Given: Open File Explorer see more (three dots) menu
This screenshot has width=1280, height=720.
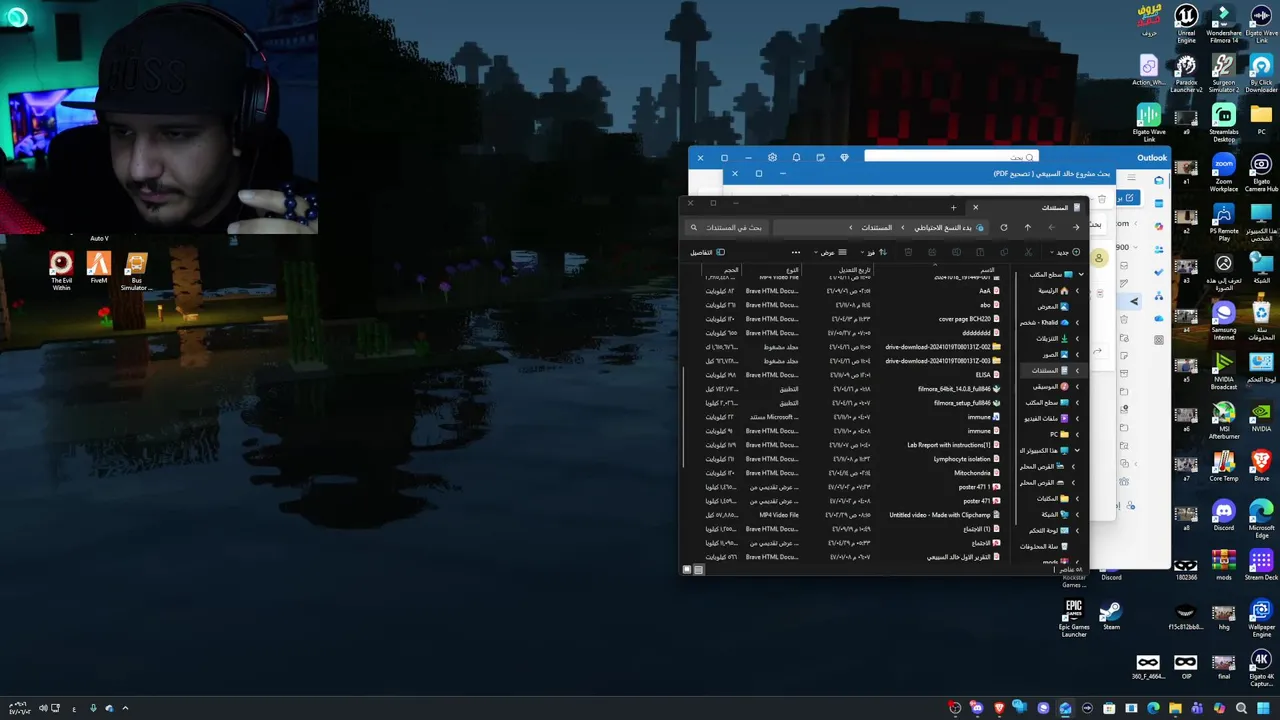Looking at the screenshot, I should tap(796, 252).
